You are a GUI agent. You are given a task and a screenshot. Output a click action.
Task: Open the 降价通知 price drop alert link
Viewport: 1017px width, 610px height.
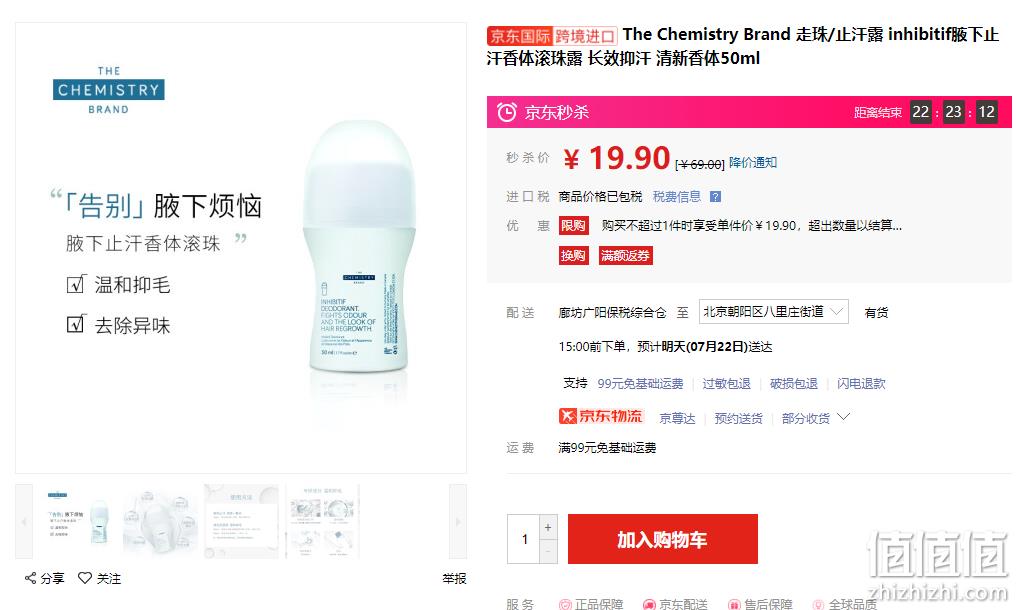pos(753,162)
